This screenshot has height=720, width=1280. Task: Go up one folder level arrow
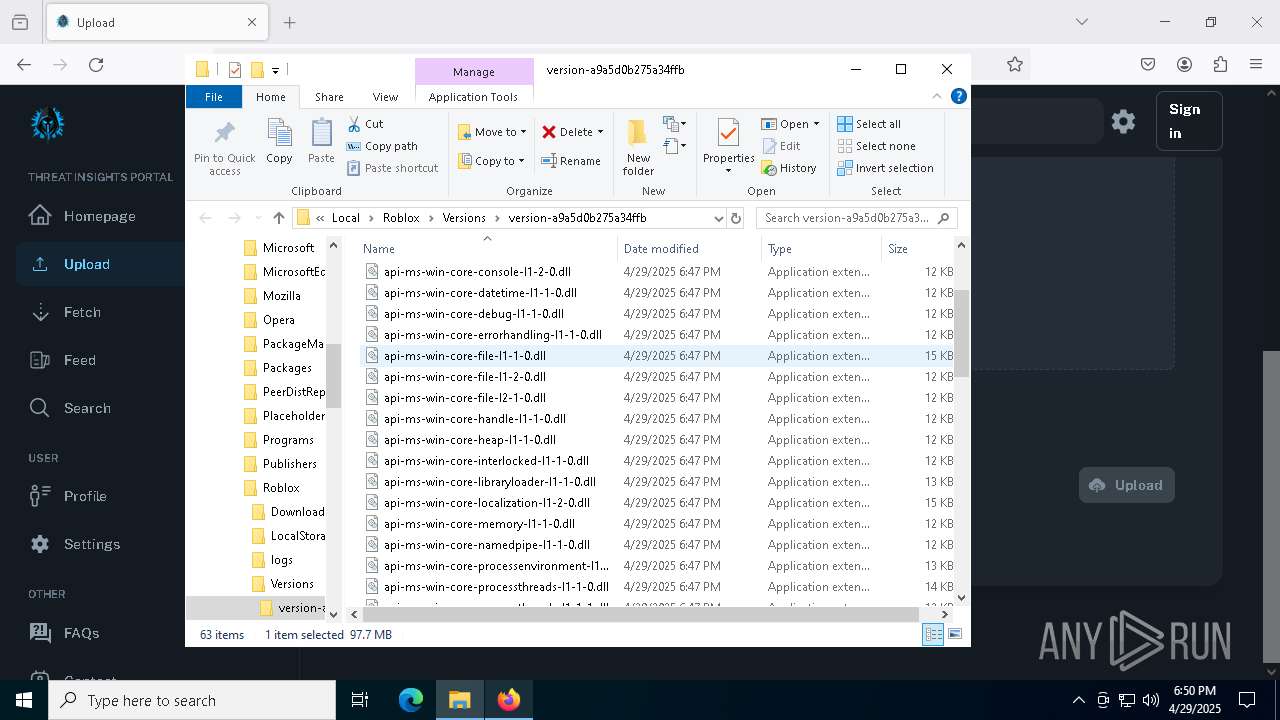[x=279, y=218]
